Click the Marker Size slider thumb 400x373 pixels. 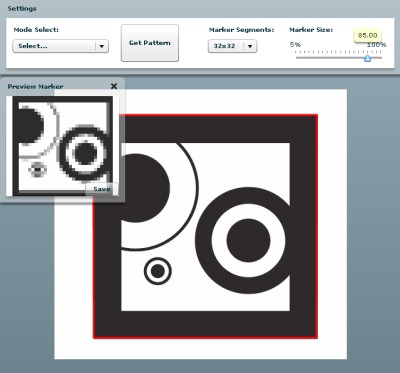pyautogui.click(x=367, y=58)
